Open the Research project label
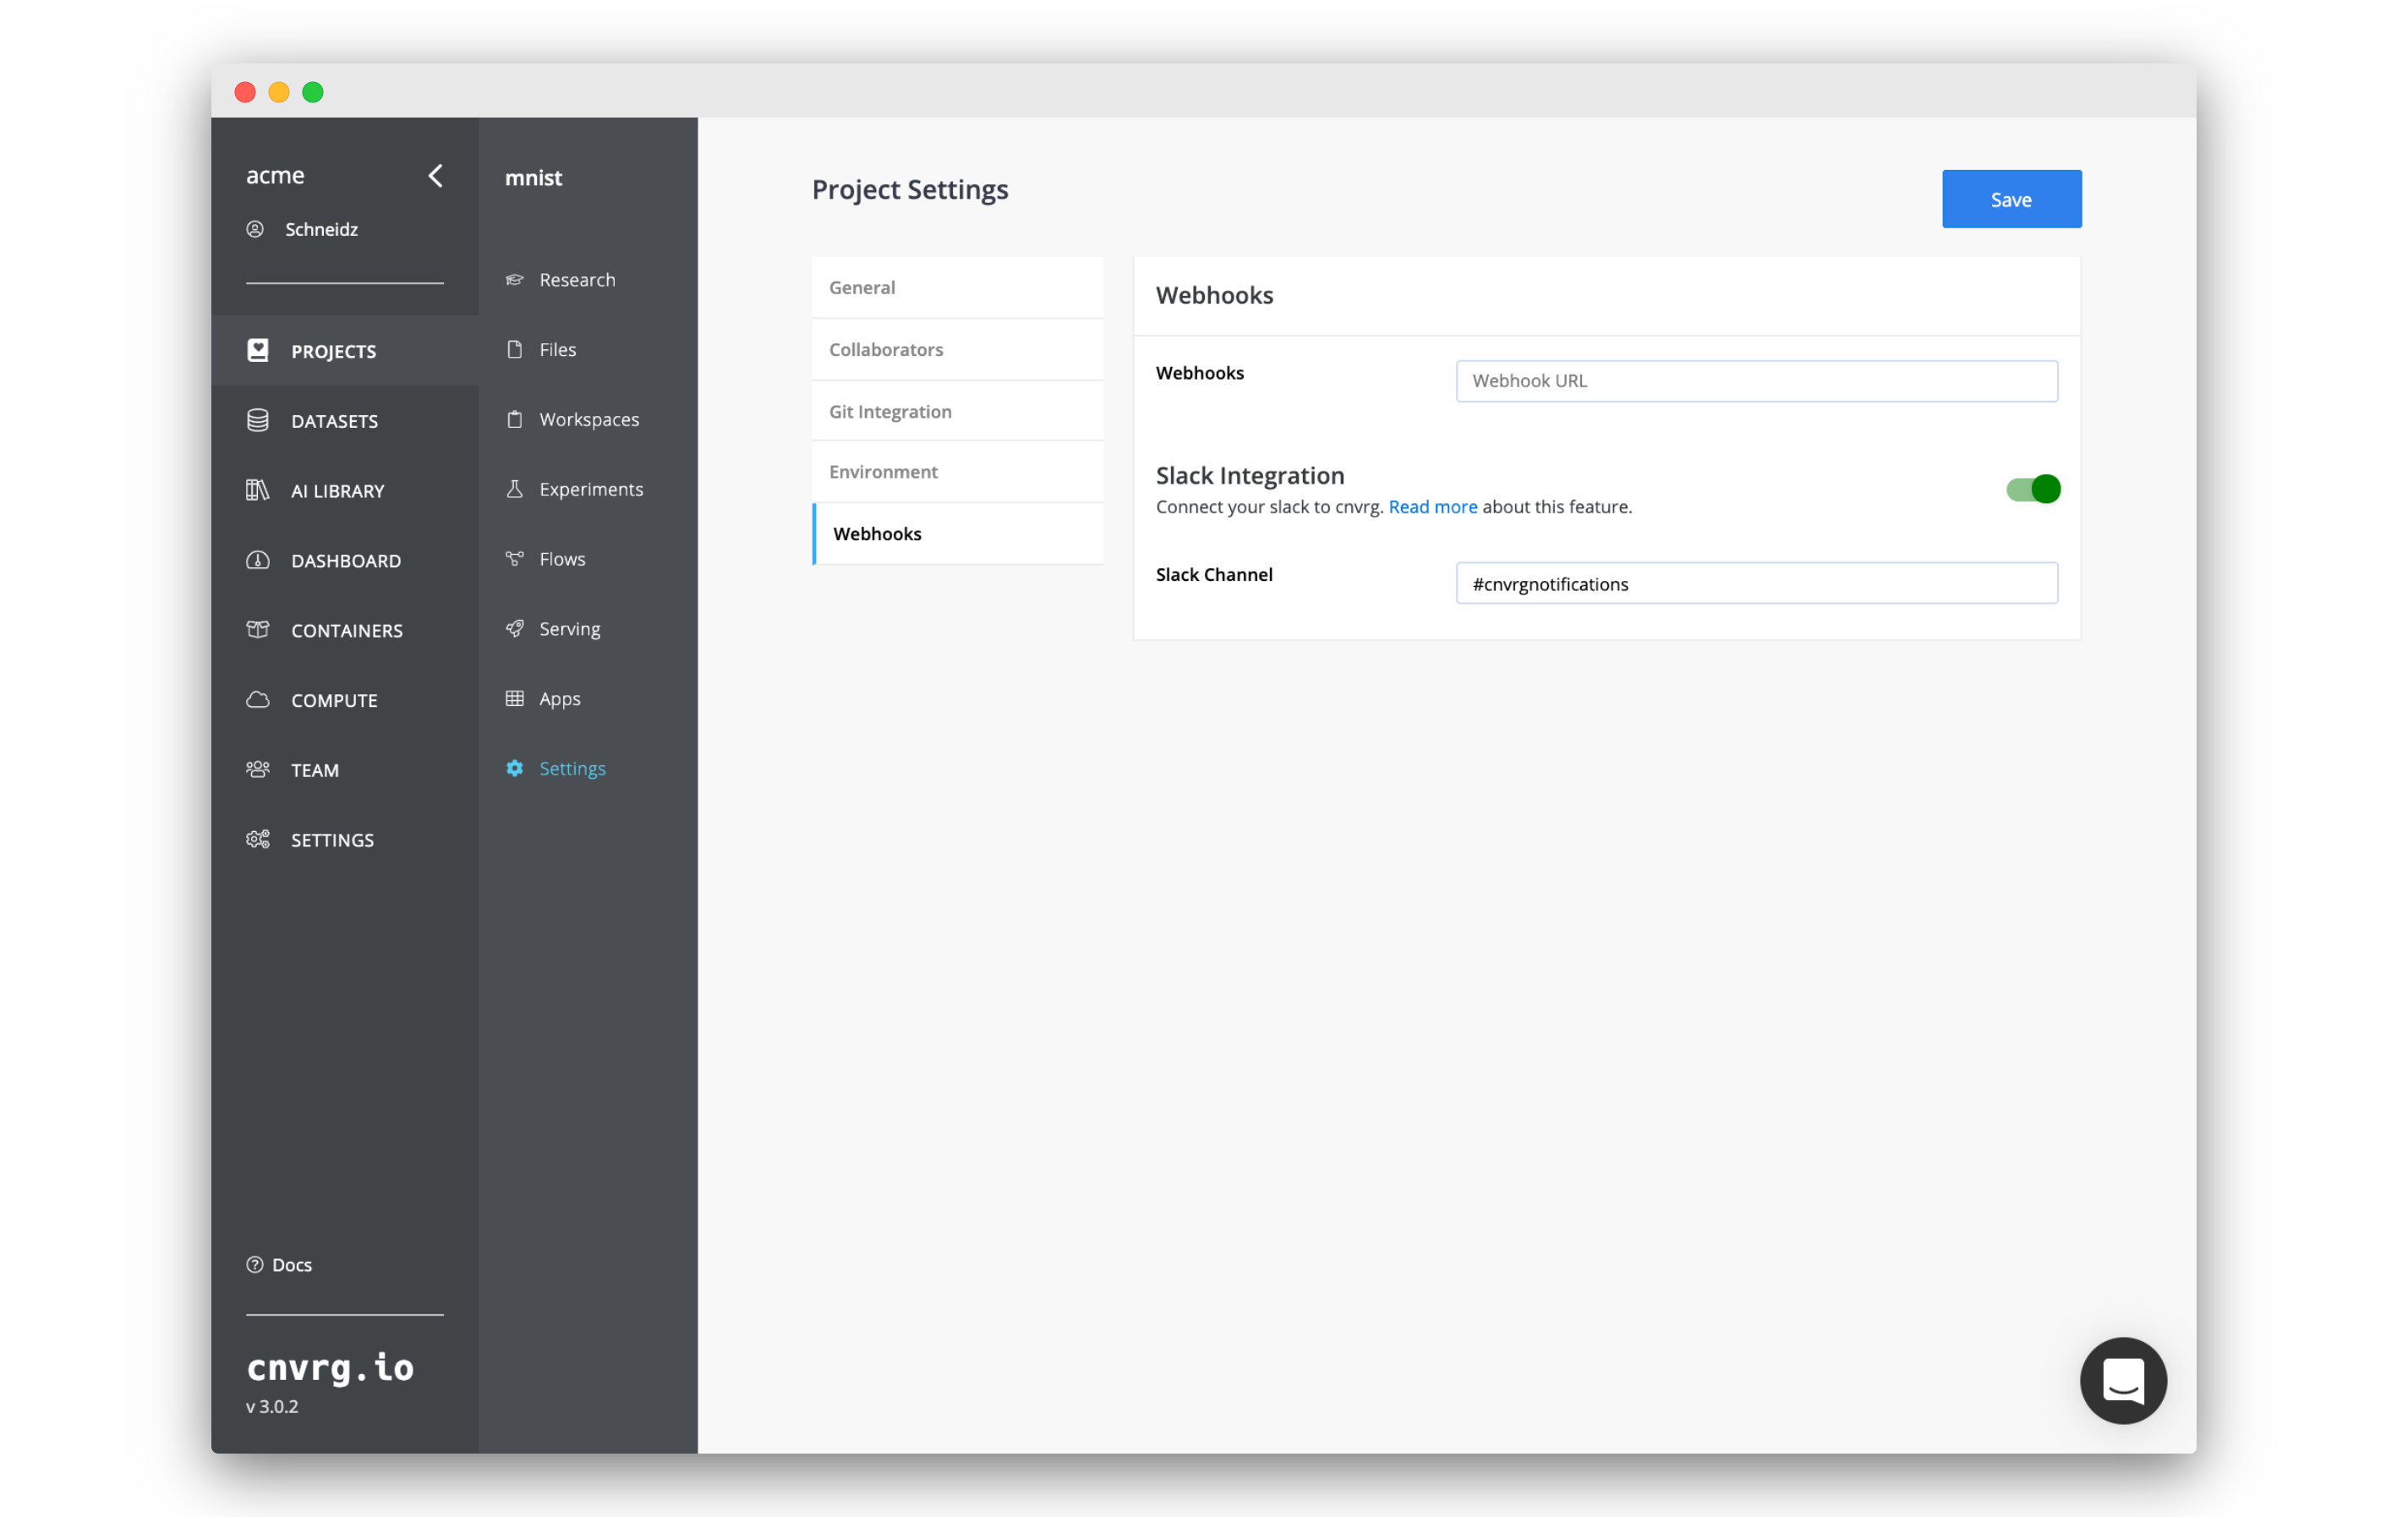2408x1517 pixels. click(577, 280)
